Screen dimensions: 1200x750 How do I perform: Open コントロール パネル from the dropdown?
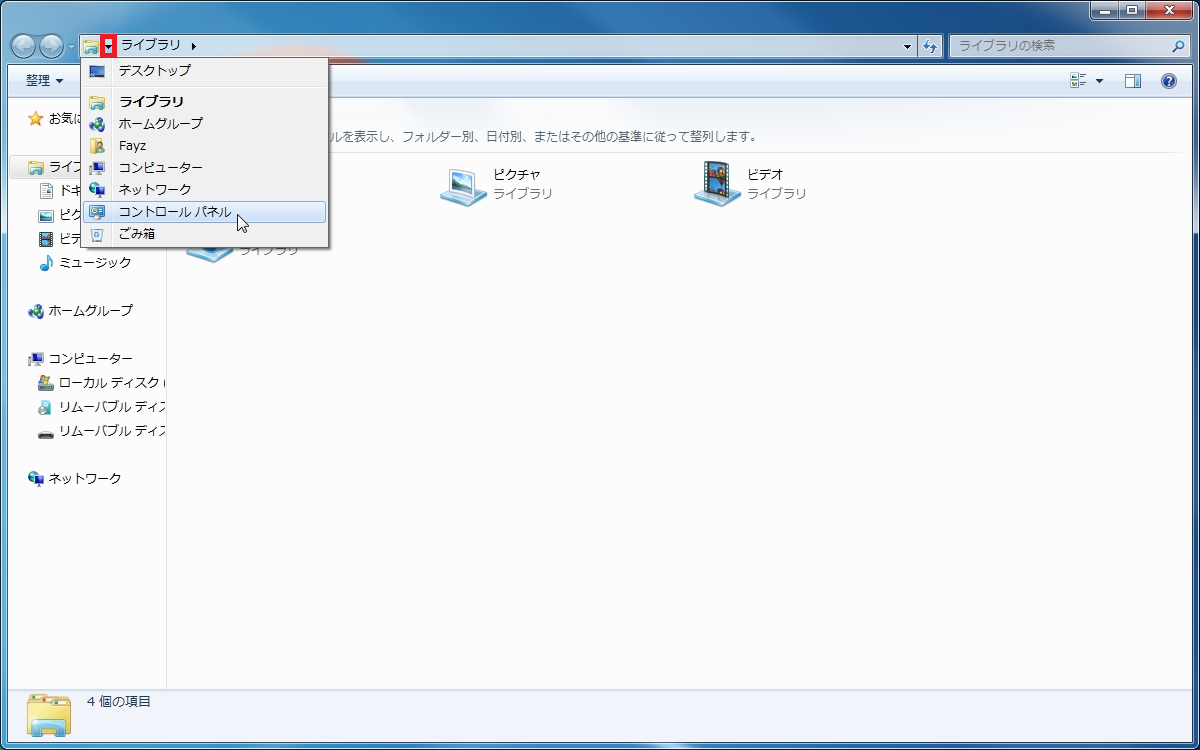(205, 212)
